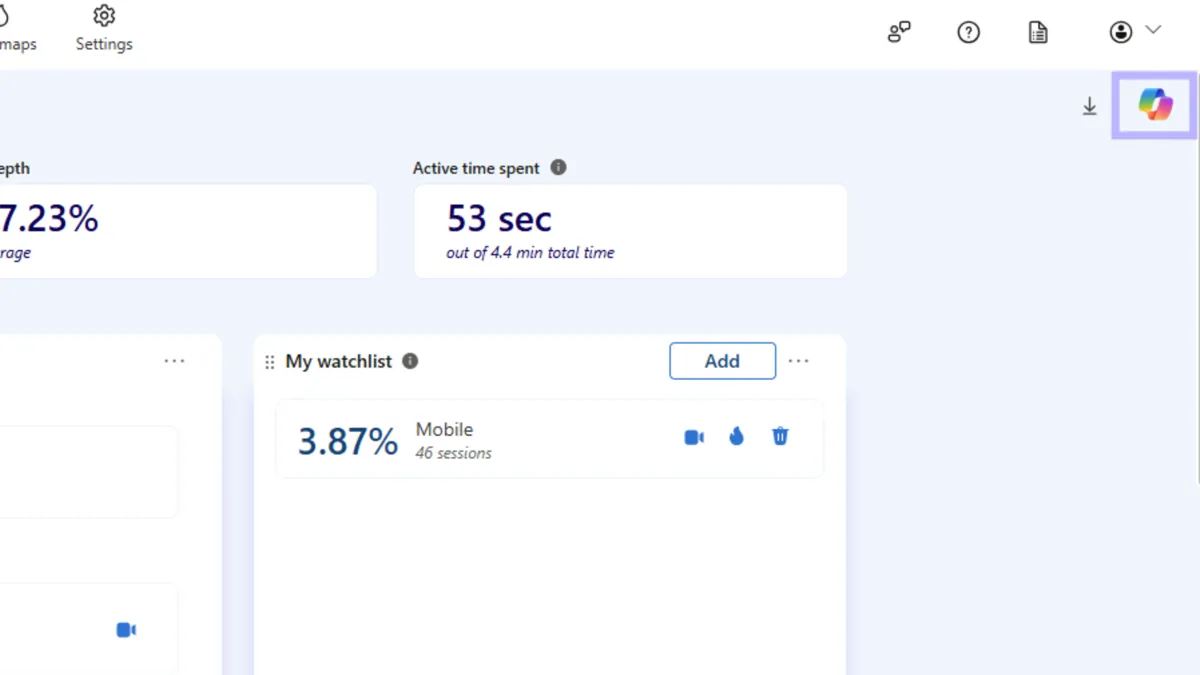View recordings for the Mobile watchlist segment

click(x=694, y=436)
